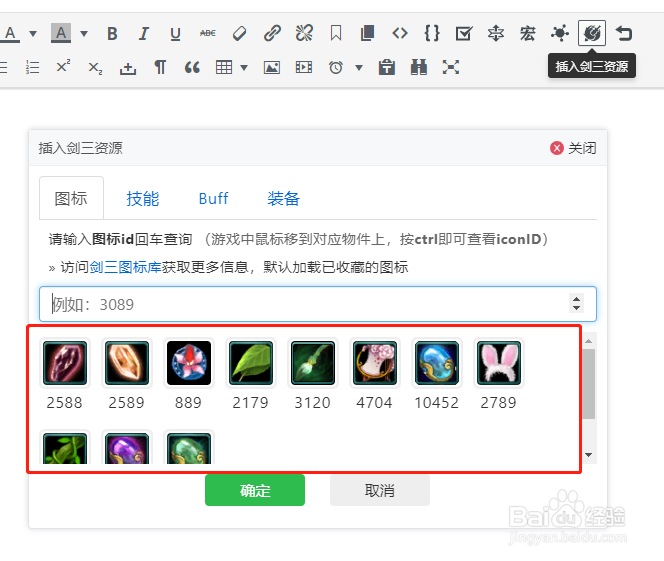Insert a blockquote
Screen dimensions: 664x561
pyautogui.click(x=192, y=67)
